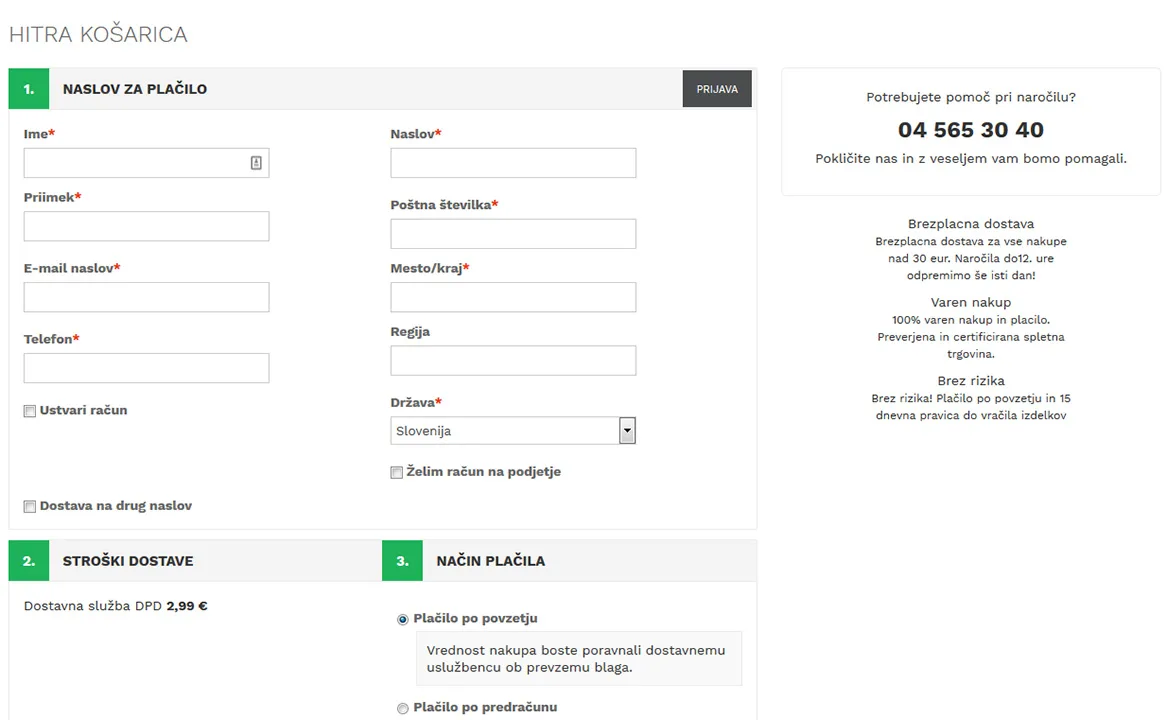Click the phone number 04 565 30 40
This screenshot has width=1170, height=720.
point(971,130)
